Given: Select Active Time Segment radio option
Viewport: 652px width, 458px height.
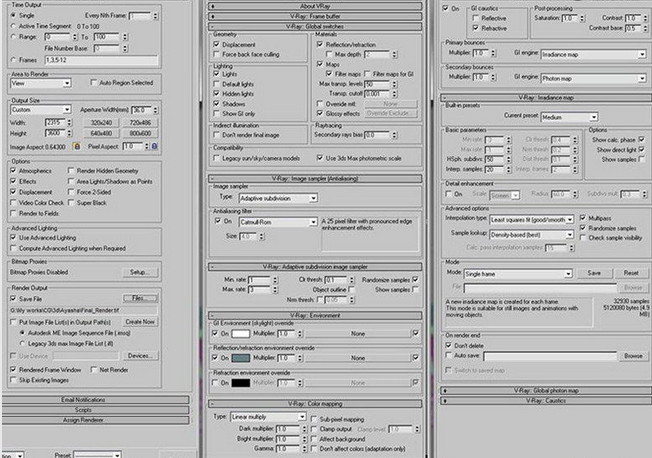Looking at the screenshot, I should 13,26.
